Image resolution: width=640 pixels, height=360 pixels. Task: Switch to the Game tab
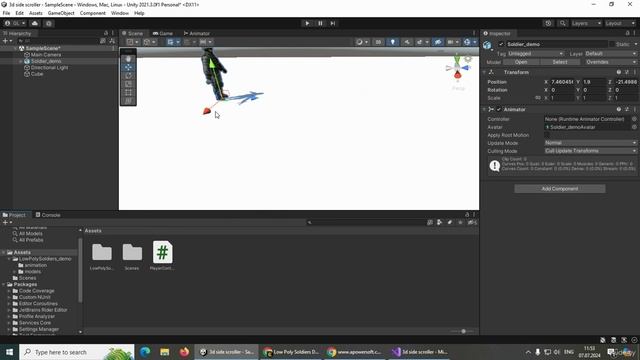(162, 33)
